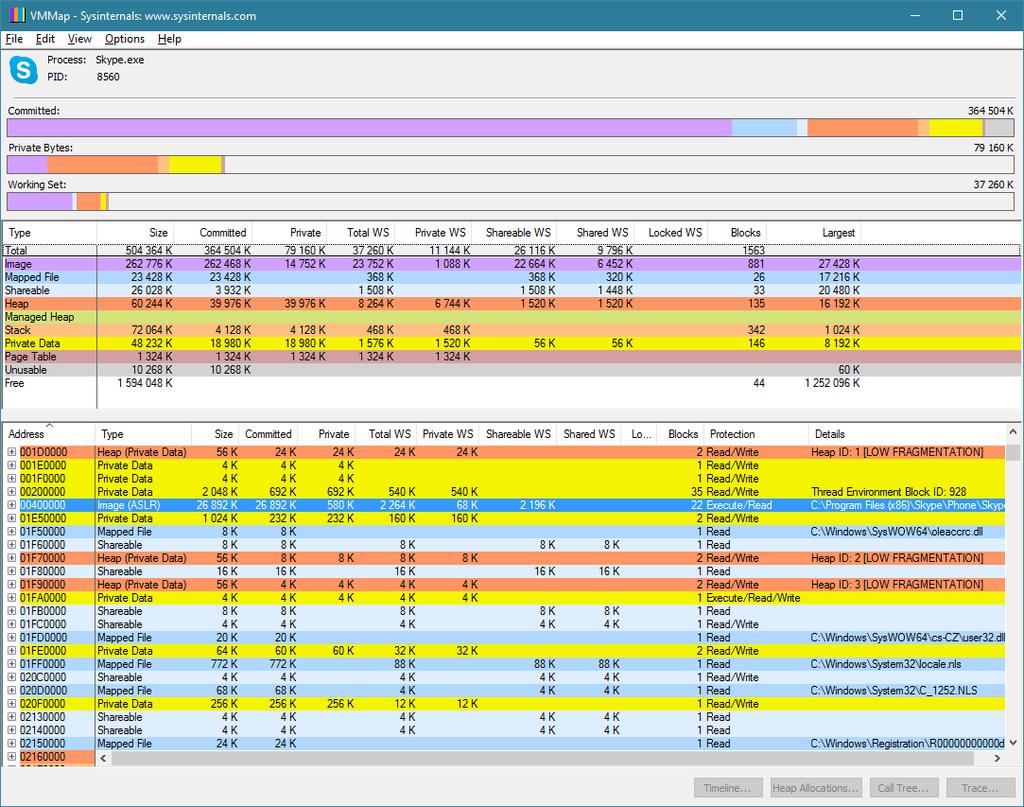Click the Working Set bar purple segment
Viewport: 1024px width, 807px height.
point(40,202)
